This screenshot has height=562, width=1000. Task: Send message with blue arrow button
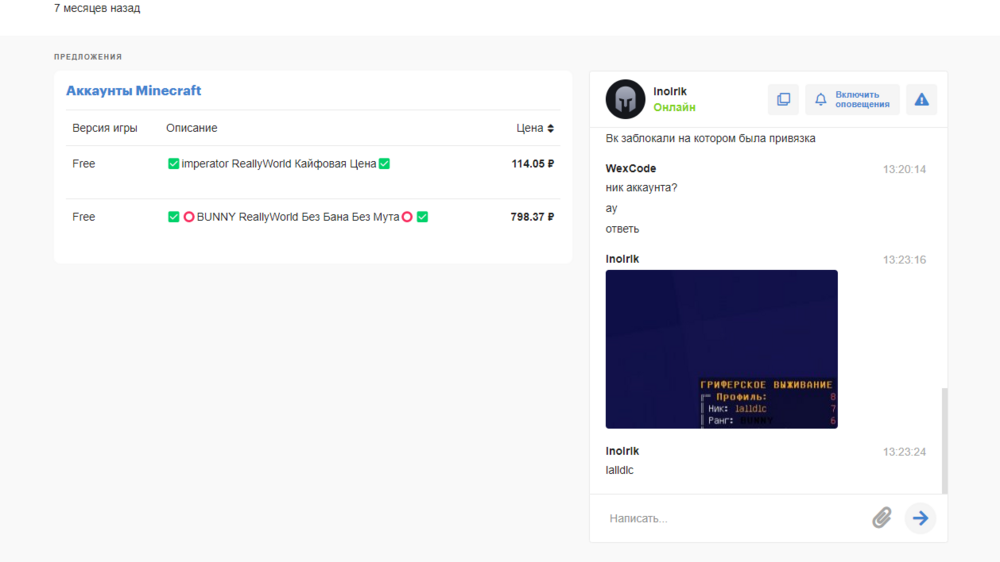click(x=920, y=518)
